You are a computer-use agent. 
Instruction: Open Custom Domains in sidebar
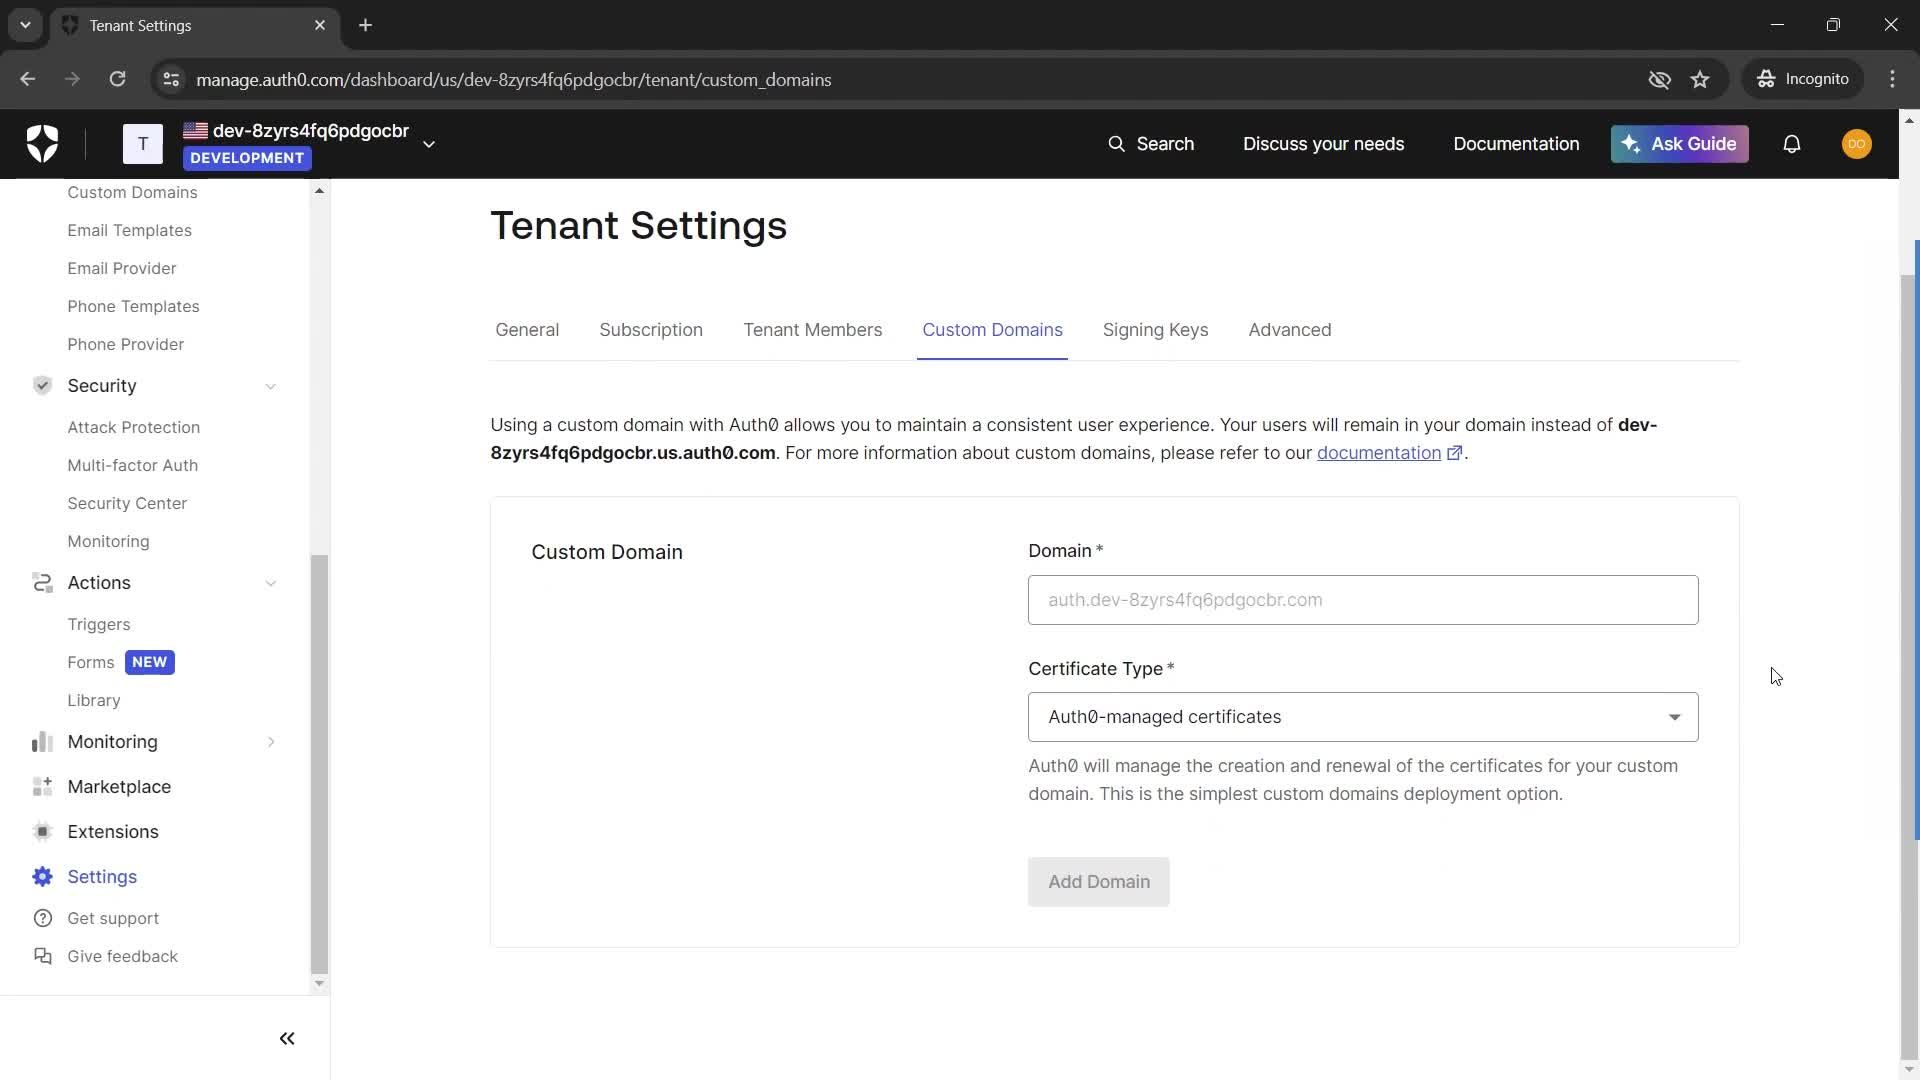click(x=132, y=192)
